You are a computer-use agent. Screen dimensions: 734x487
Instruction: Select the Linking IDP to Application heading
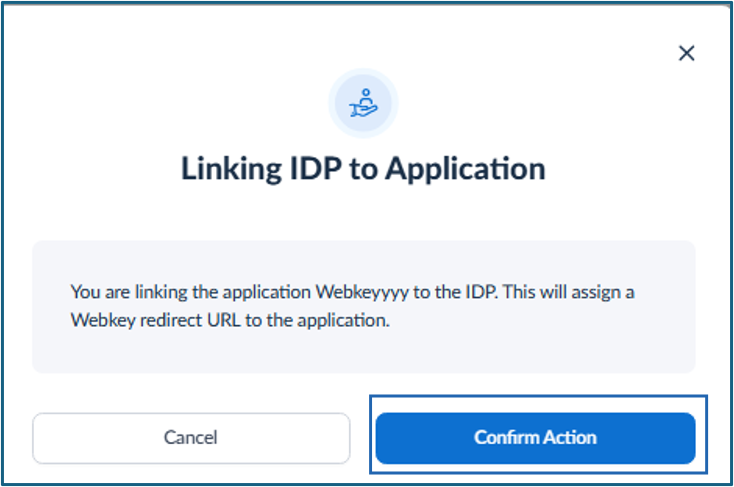[363, 169]
